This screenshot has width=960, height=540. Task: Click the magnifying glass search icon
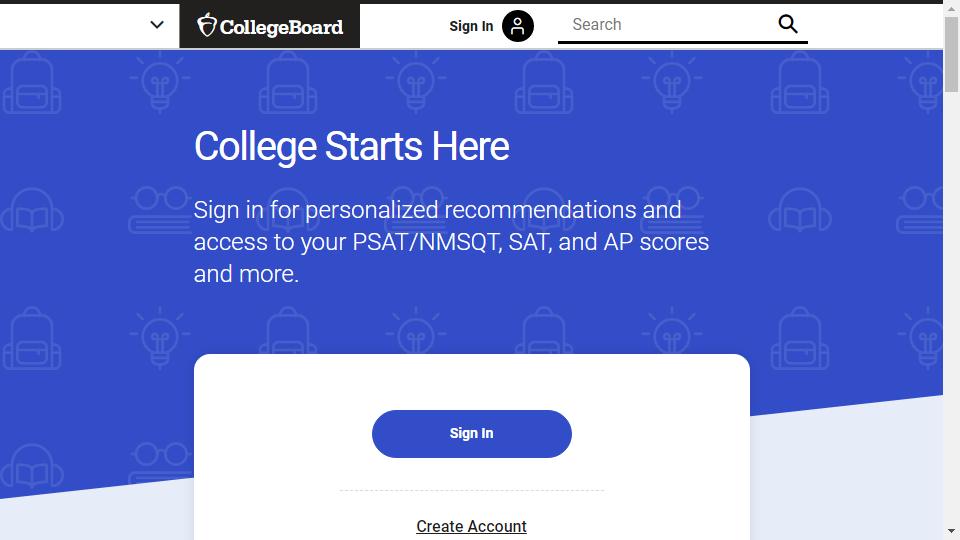pos(788,24)
